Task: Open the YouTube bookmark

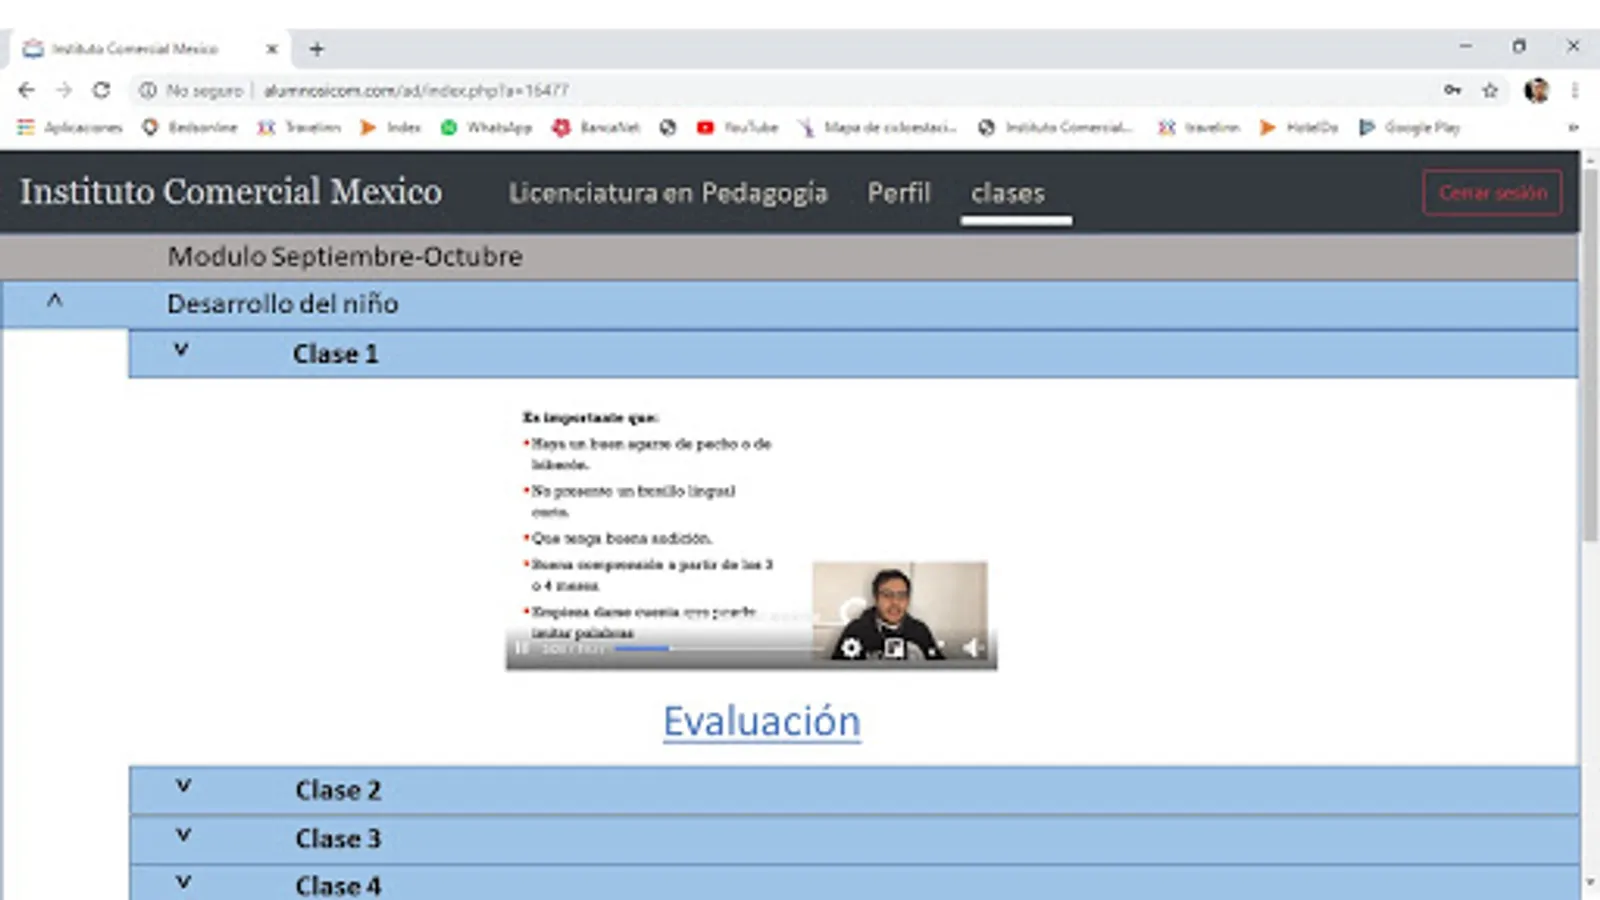Action: coord(737,127)
